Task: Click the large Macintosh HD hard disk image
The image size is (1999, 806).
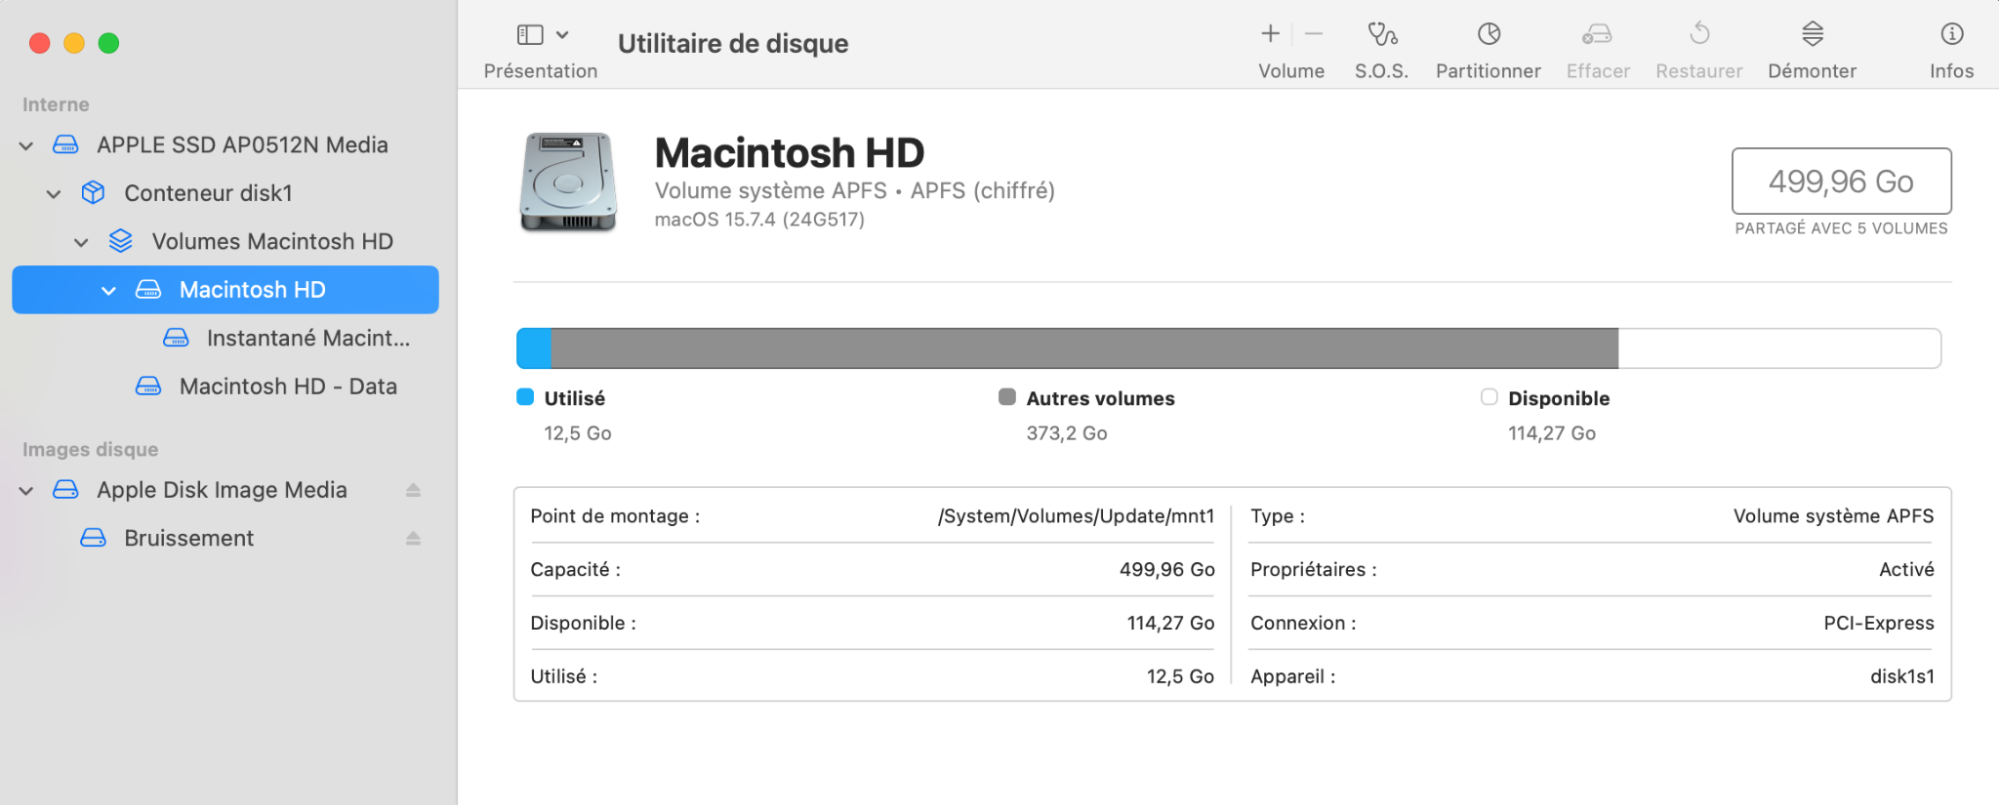Action: [x=568, y=182]
